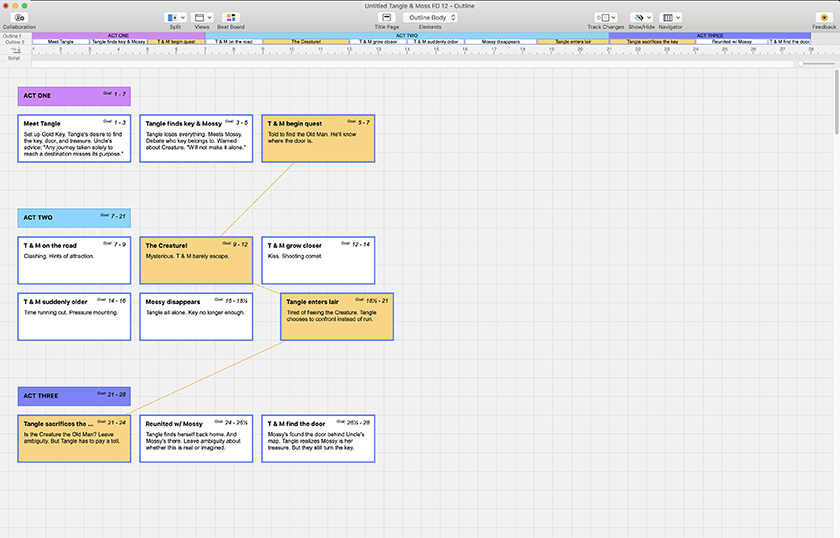The height and width of the screenshot is (538, 840).
Task: Click the Feedback icon
Action: (x=824, y=17)
